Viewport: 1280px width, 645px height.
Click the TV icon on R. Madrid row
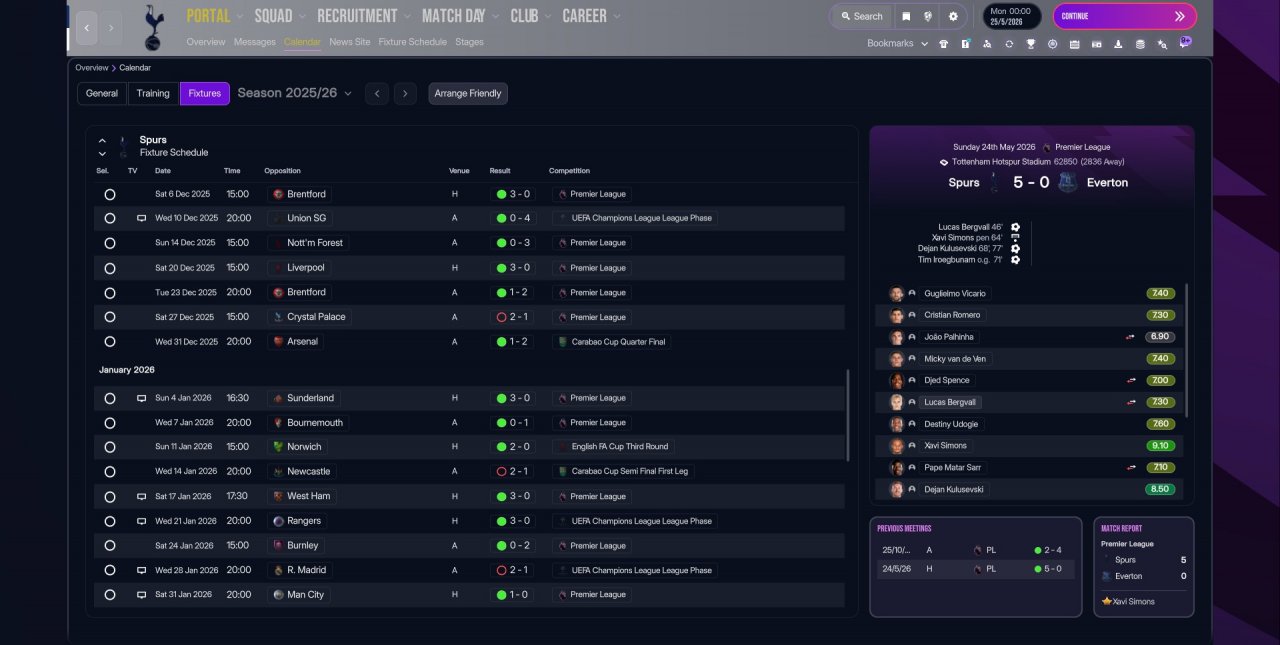click(x=141, y=570)
